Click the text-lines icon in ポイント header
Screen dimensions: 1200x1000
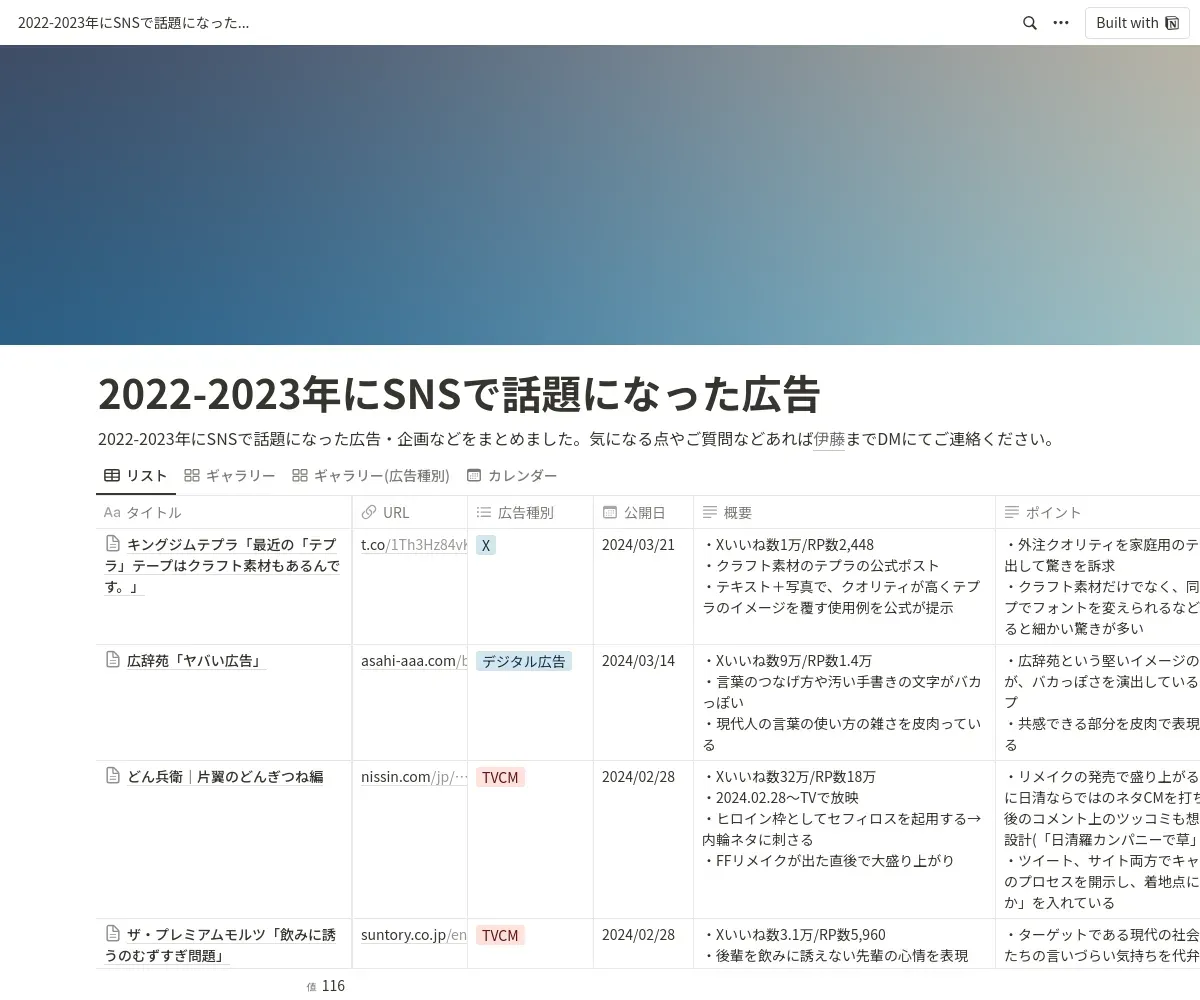click(1012, 512)
